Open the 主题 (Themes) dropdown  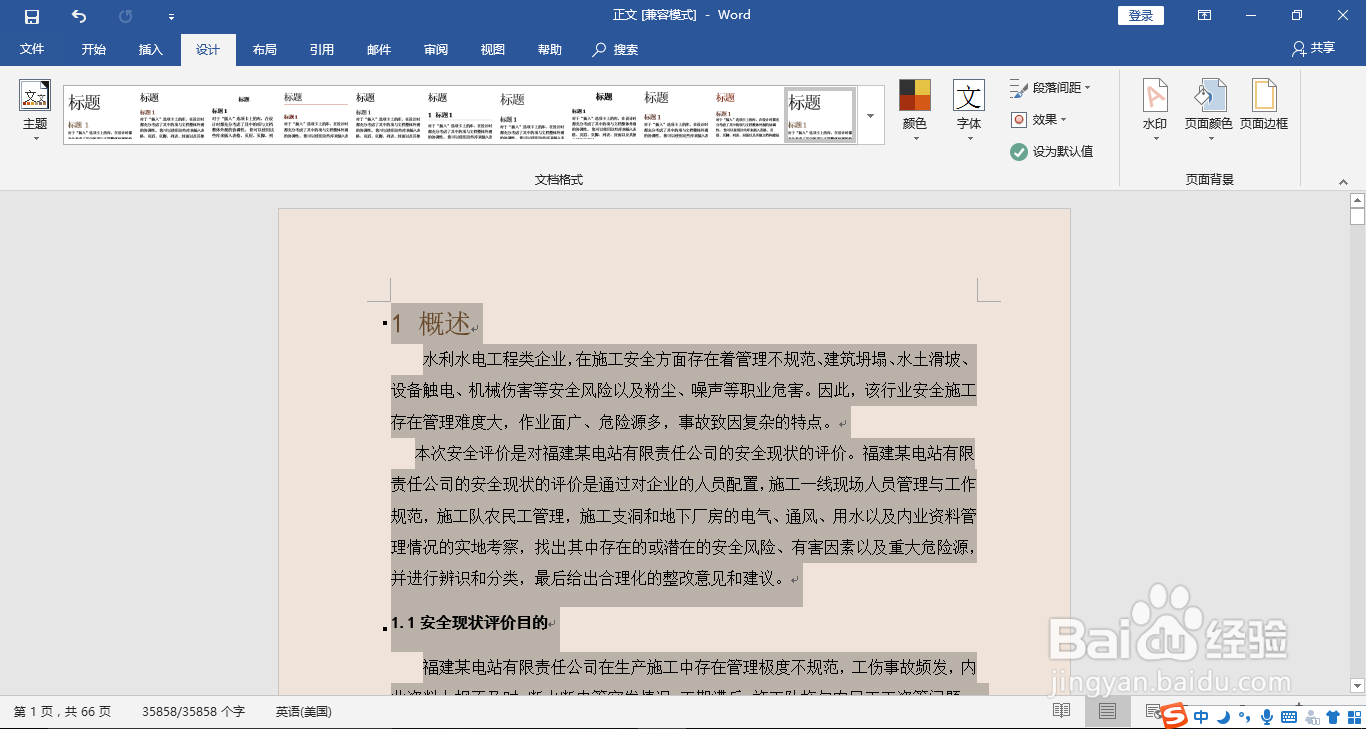[x=35, y=112]
